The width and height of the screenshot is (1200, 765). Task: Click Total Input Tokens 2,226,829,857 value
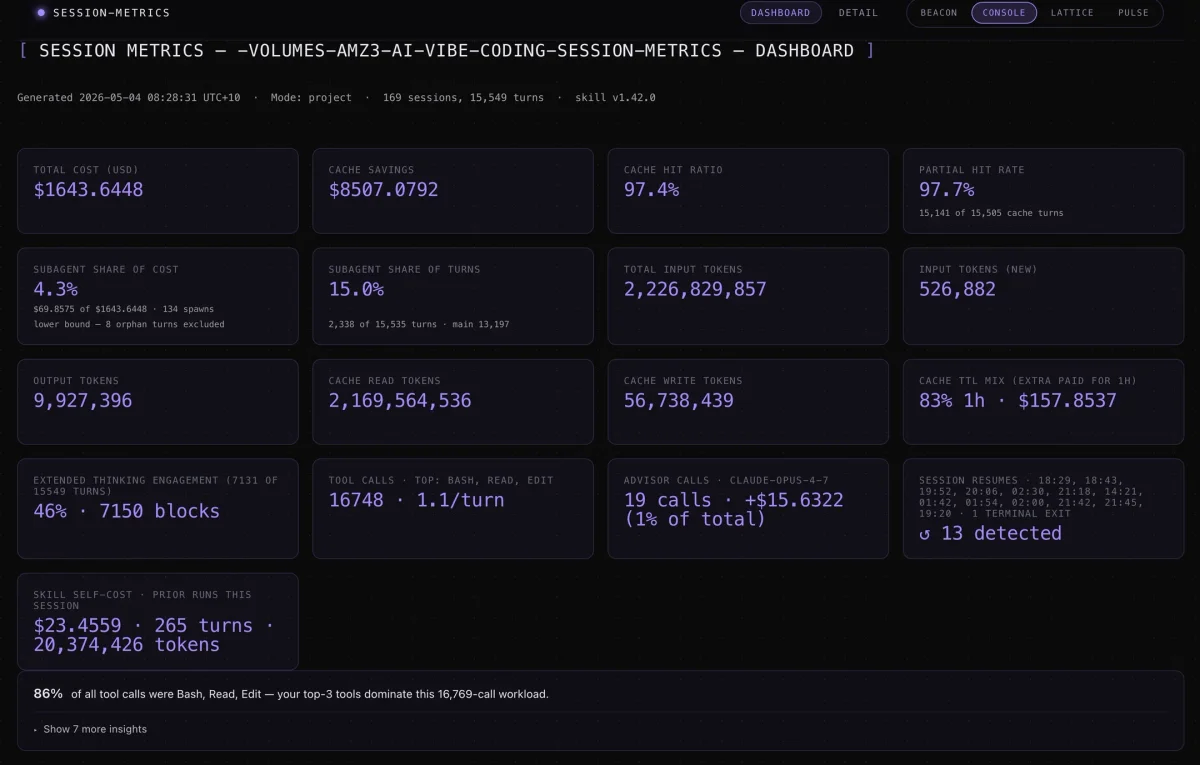click(695, 289)
